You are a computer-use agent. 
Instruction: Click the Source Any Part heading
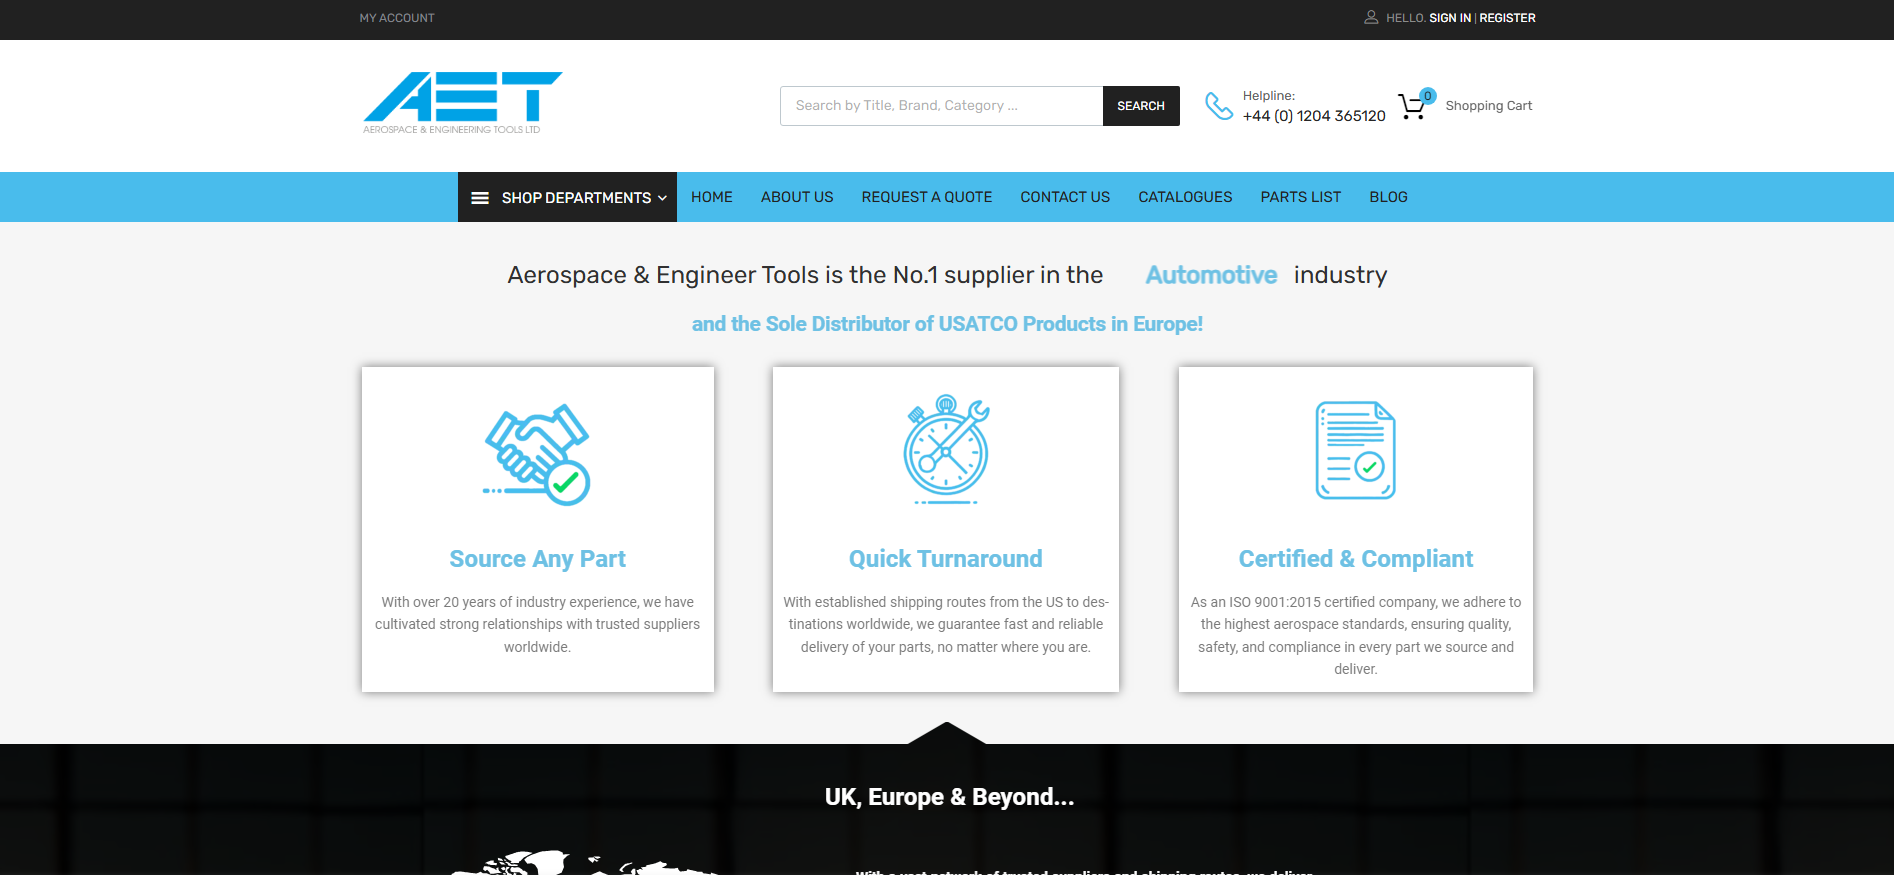[537, 559]
